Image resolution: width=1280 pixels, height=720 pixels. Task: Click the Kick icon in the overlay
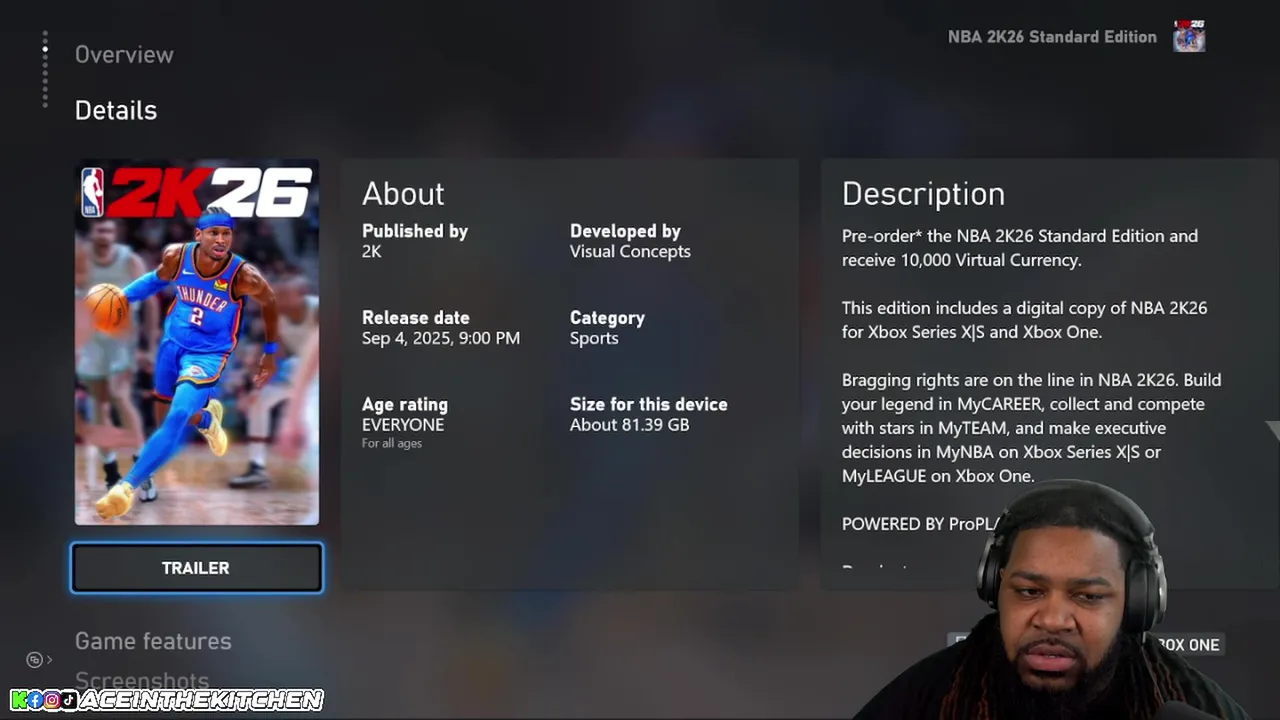pos(20,701)
